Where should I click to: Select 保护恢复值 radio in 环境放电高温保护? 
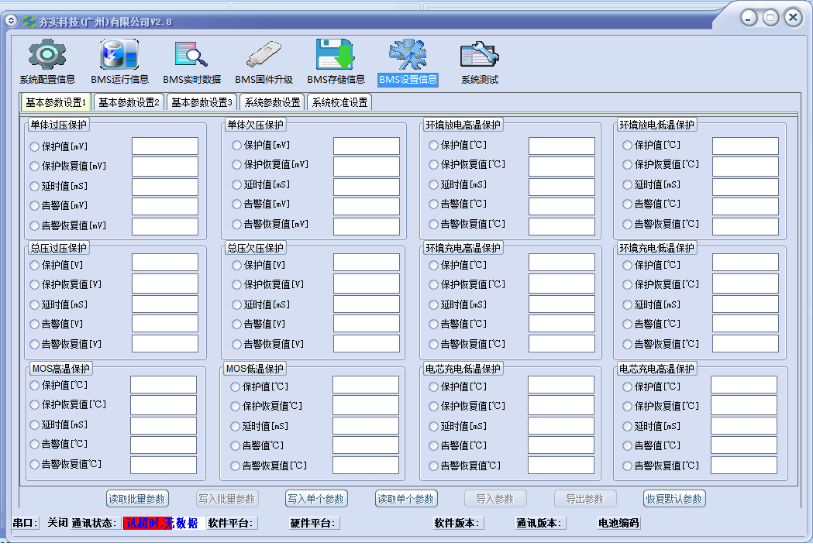pyautogui.click(x=434, y=165)
